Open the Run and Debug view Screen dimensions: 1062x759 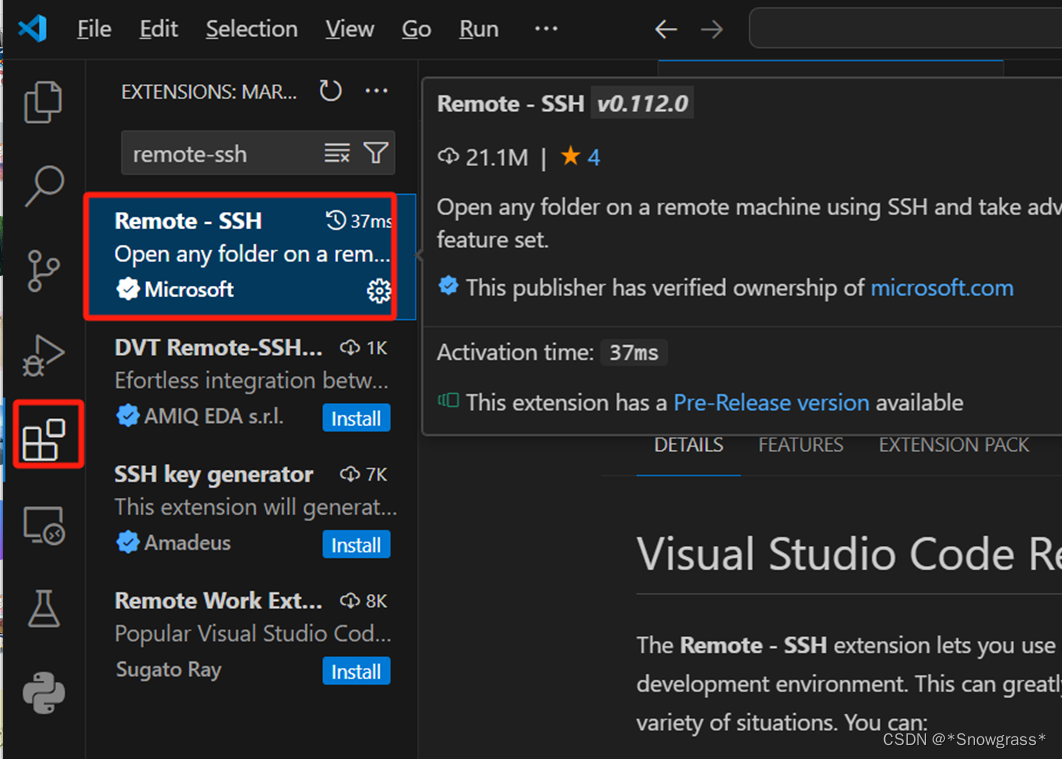44,355
